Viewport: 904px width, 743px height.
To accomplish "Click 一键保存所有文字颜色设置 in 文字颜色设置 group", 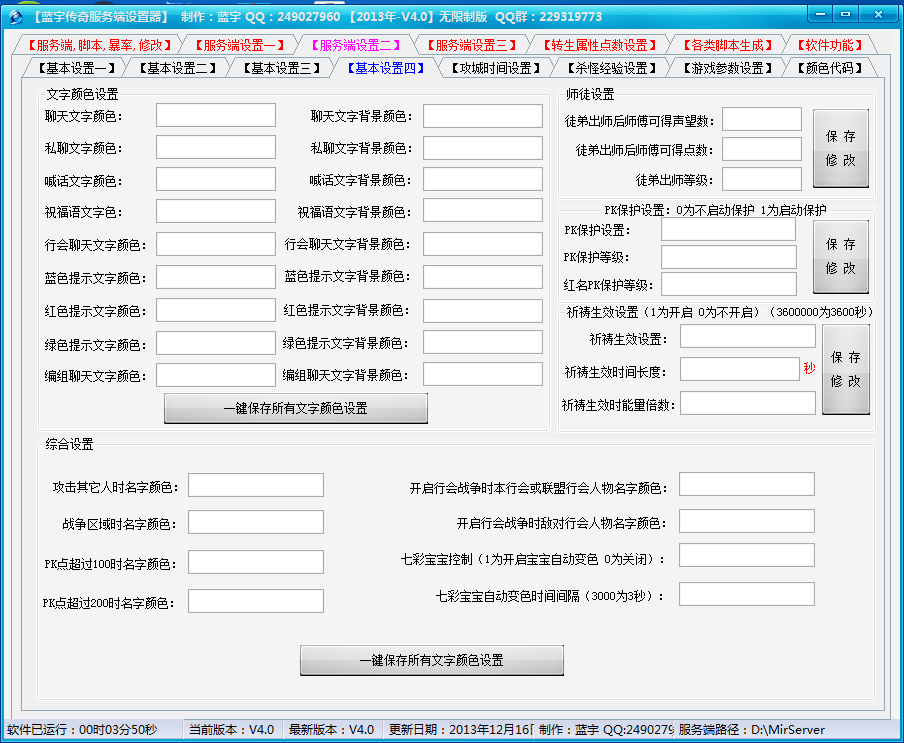I will 295,408.
